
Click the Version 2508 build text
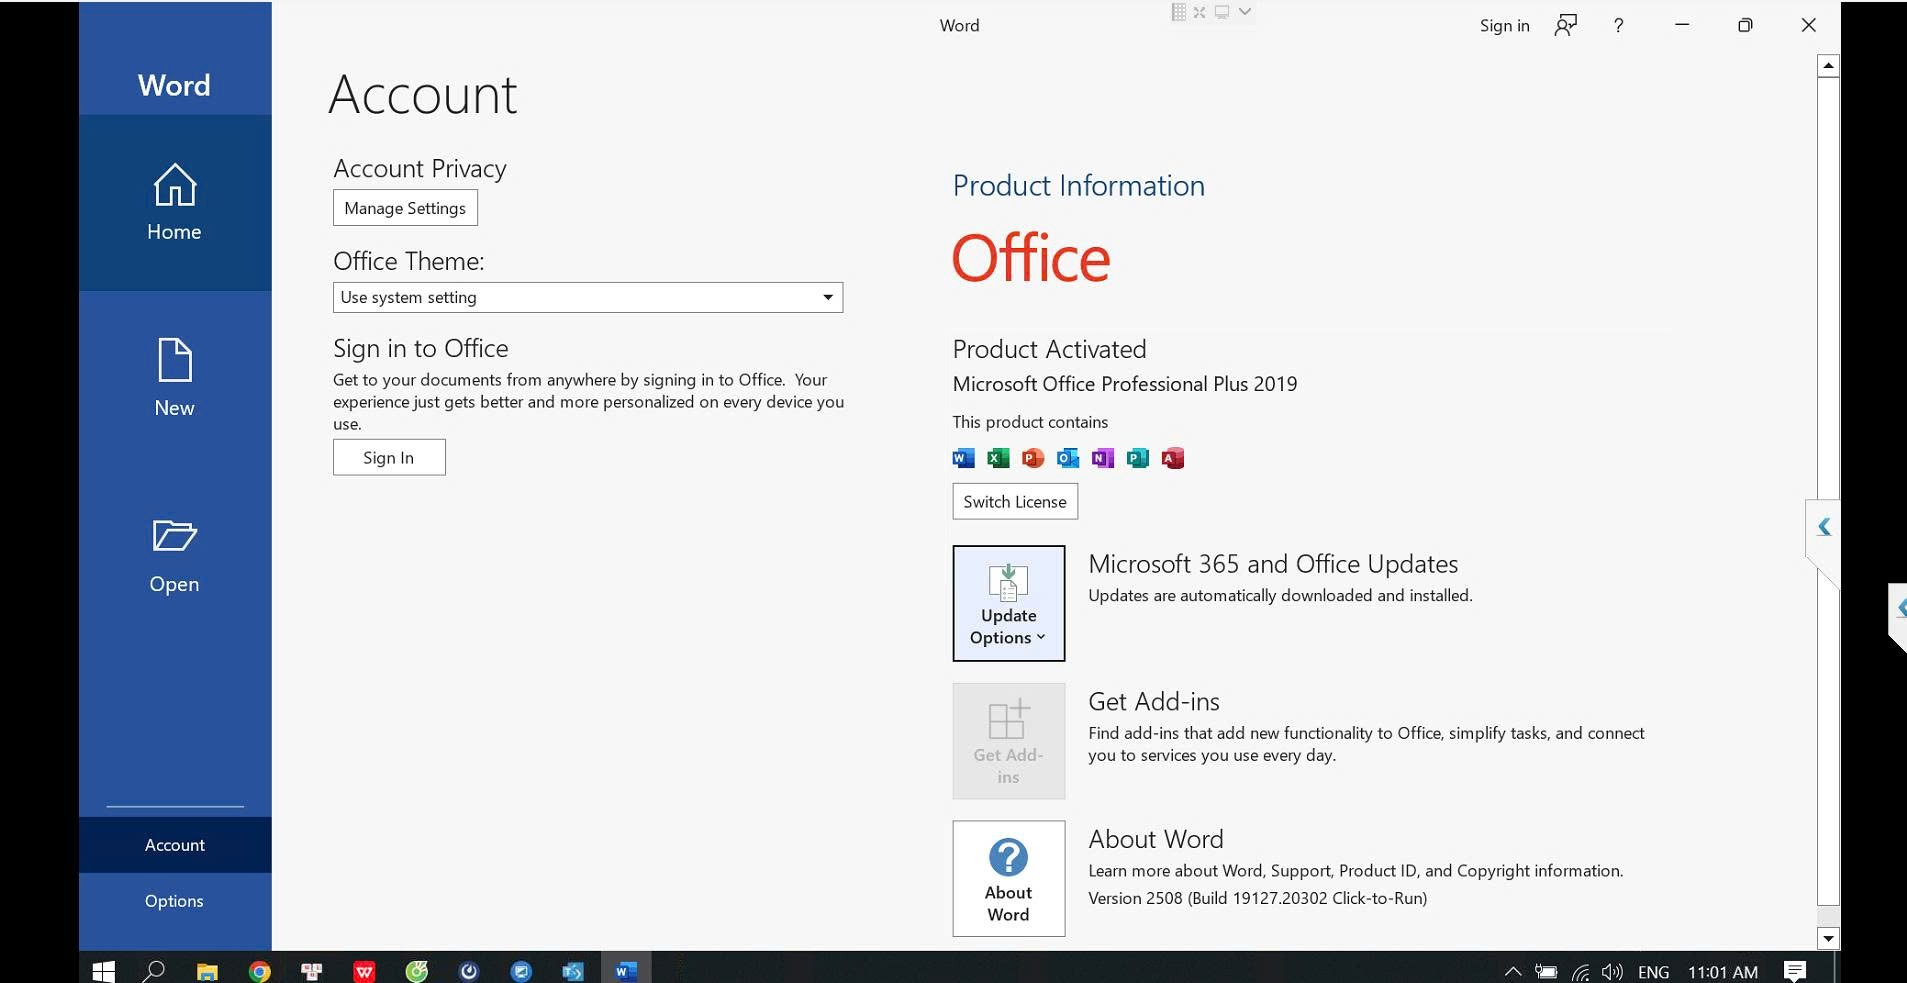1257,898
